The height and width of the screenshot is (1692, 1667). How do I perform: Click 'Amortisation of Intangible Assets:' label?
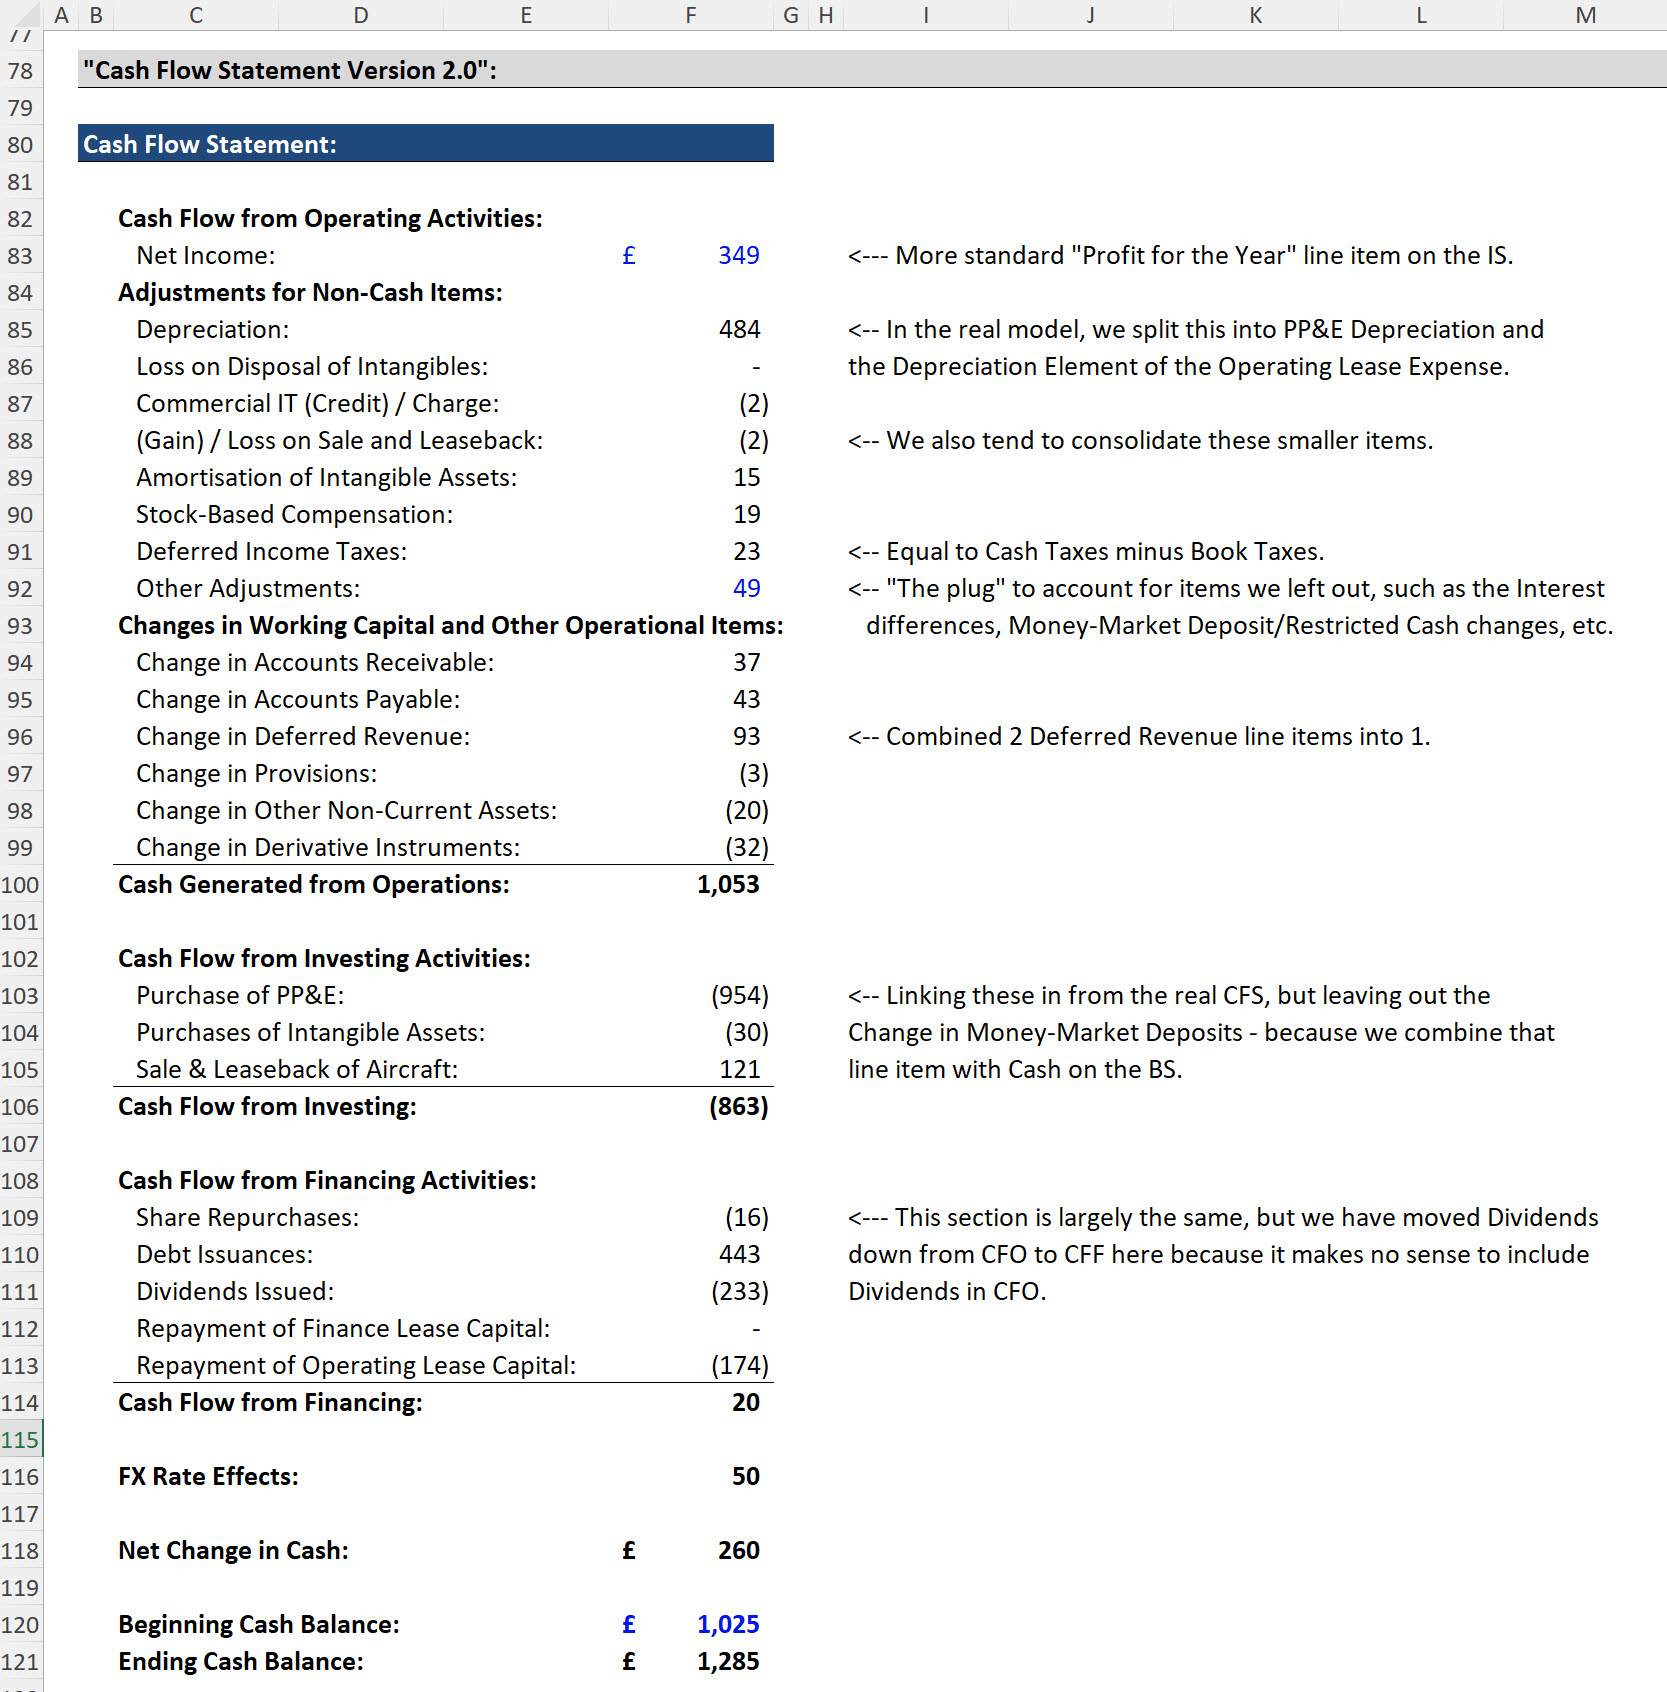pyautogui.click(x=327, y=478)
